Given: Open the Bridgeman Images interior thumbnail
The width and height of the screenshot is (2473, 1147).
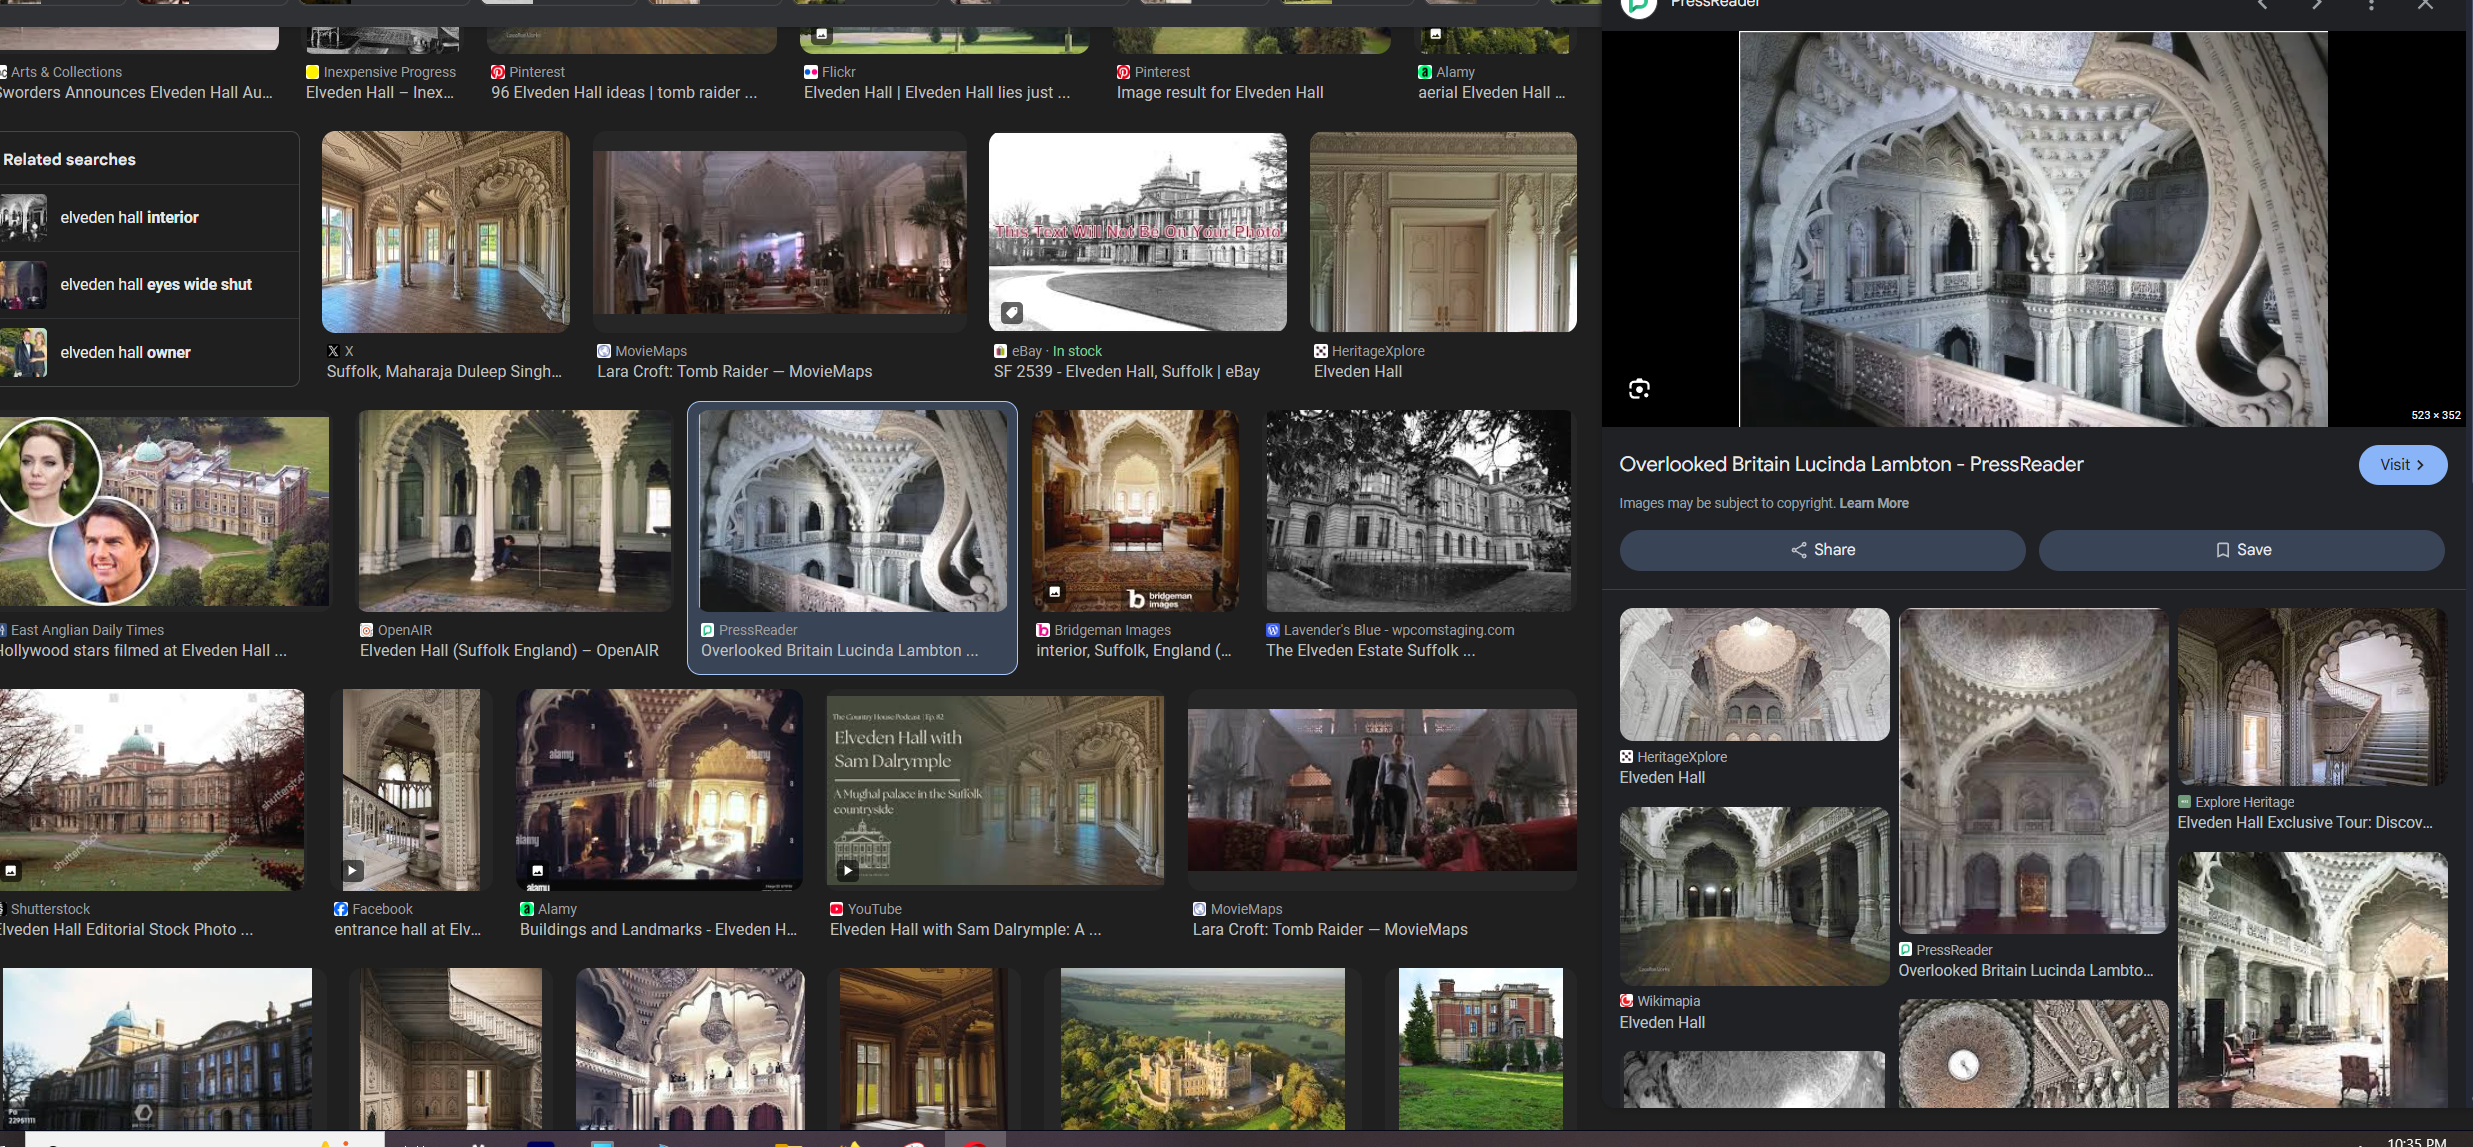Looking at the screenshot, I should 1135,511.
